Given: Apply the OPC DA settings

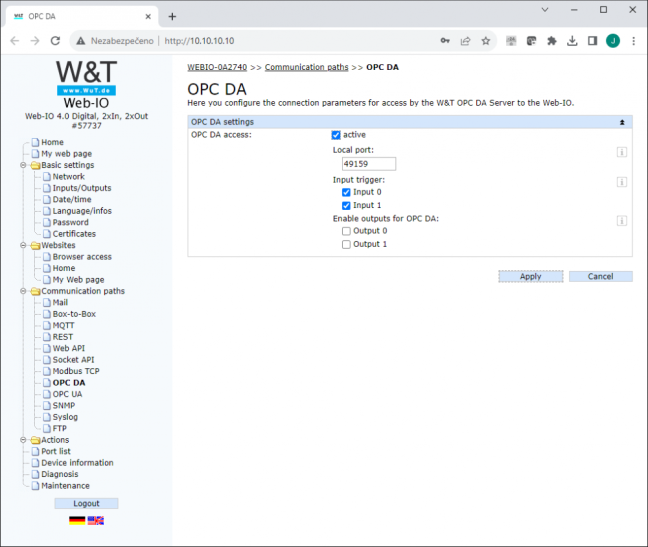Looking at the screenshot, I should pos(531,276).
